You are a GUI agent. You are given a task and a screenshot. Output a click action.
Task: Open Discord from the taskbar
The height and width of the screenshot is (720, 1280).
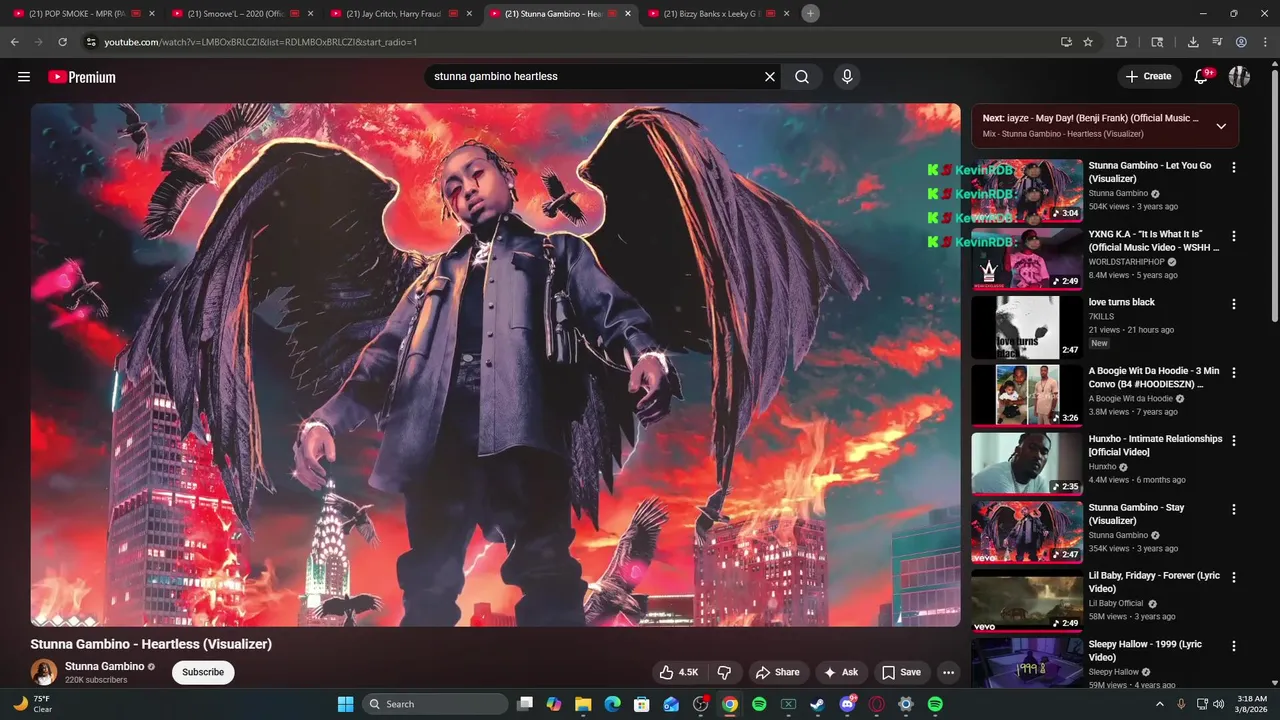coord(847,704)
